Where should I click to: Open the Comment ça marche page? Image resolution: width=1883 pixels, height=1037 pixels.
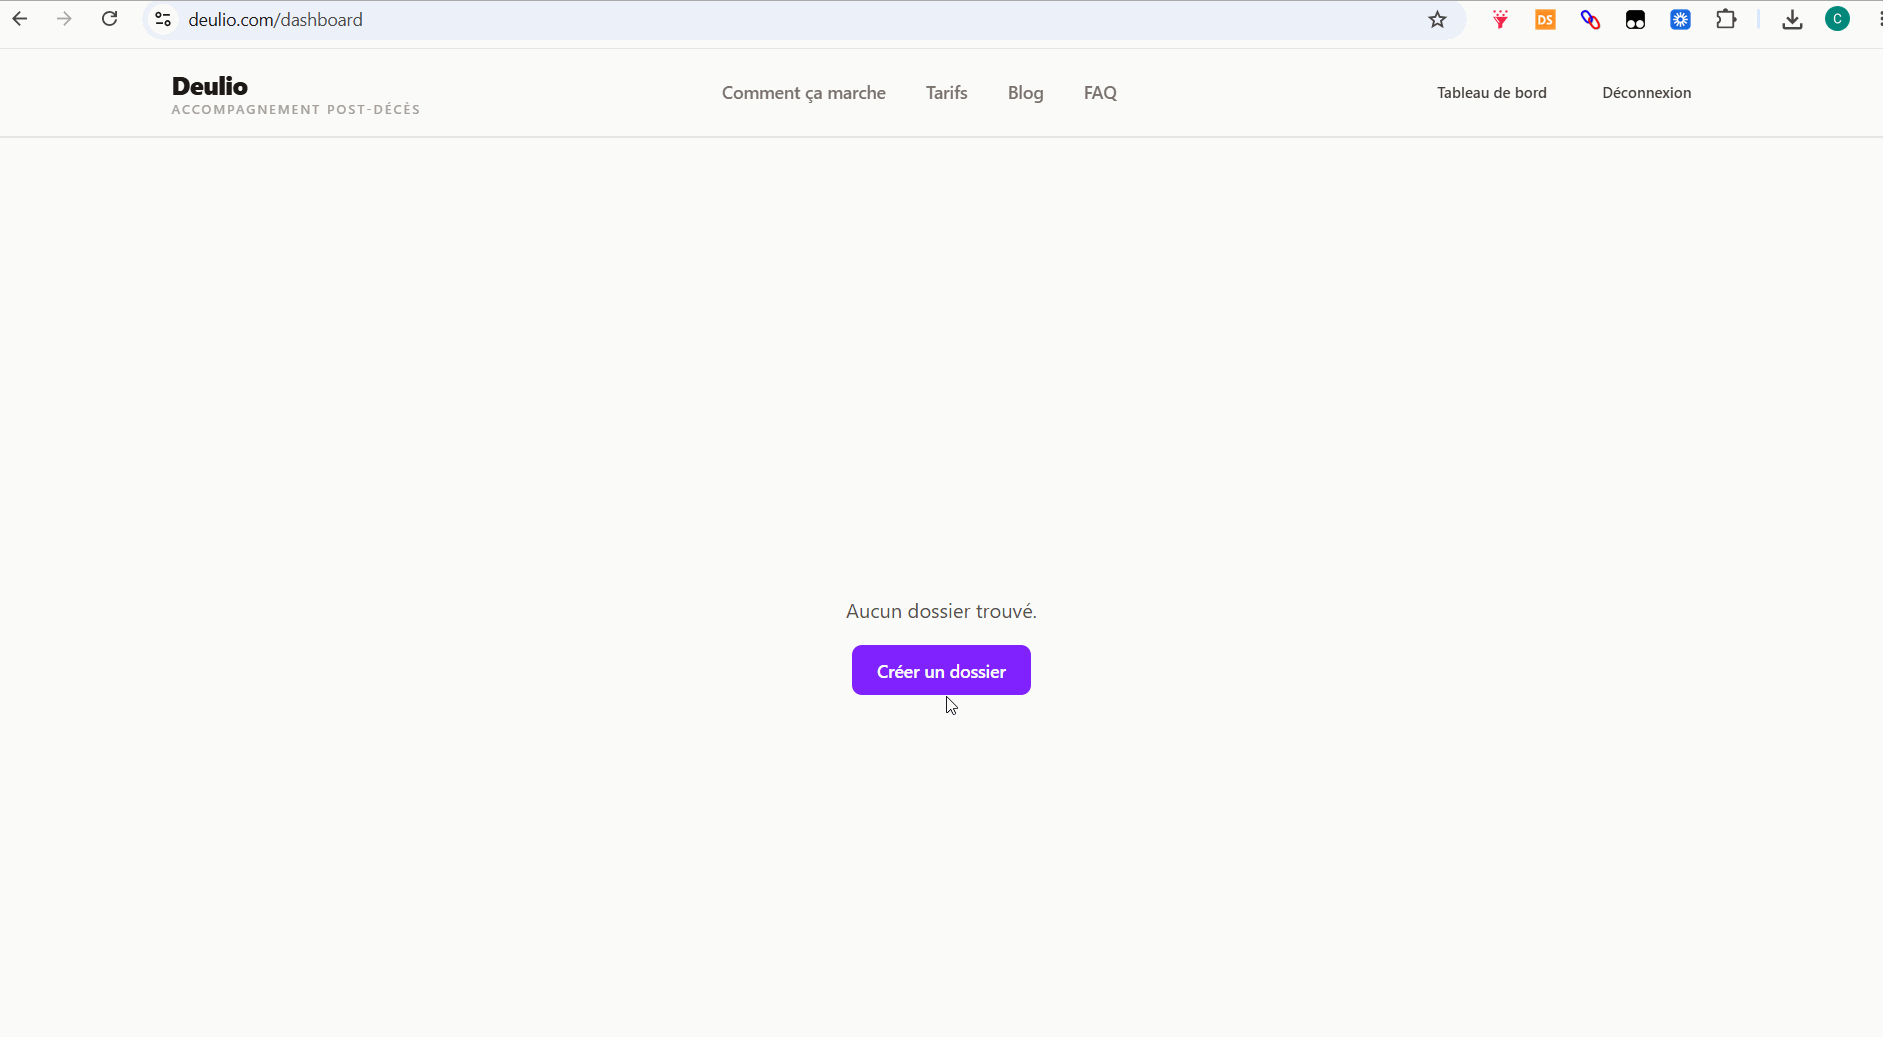804,93
